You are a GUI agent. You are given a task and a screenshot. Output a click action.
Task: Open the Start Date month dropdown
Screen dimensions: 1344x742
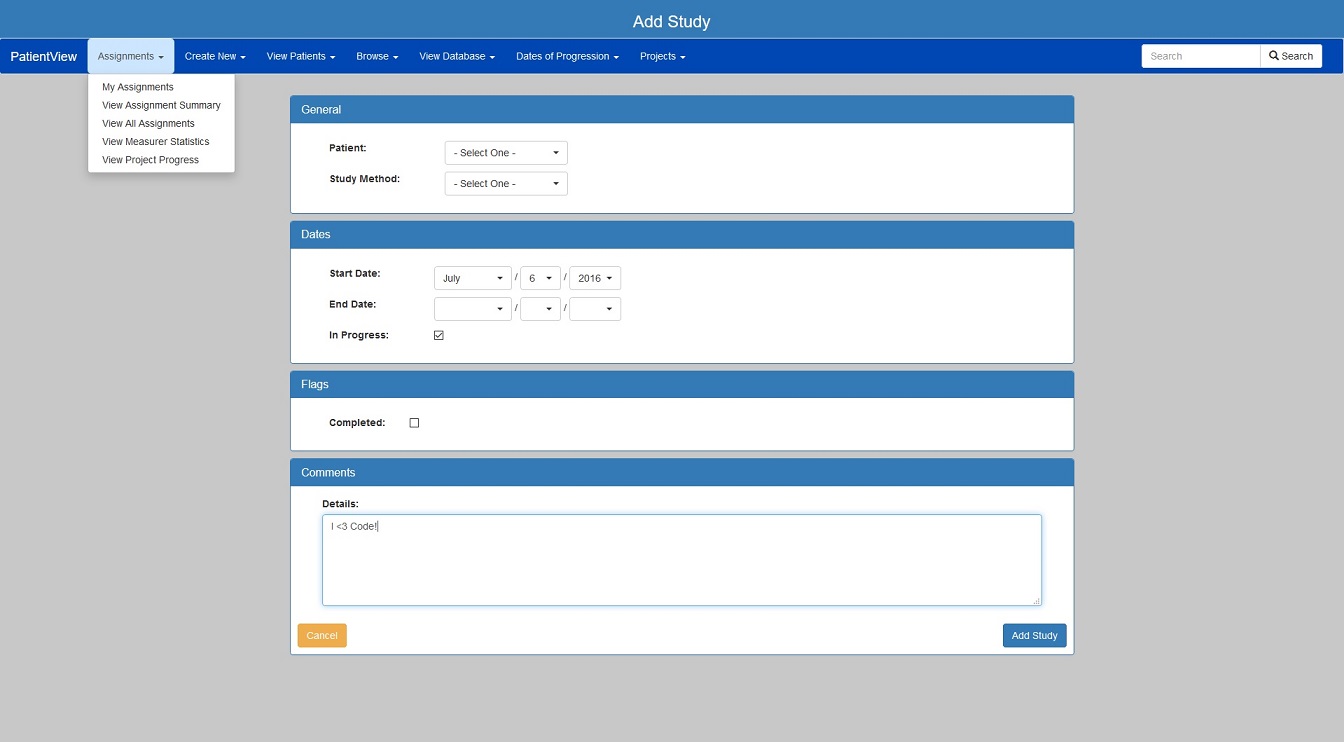(x=473, y=278)
